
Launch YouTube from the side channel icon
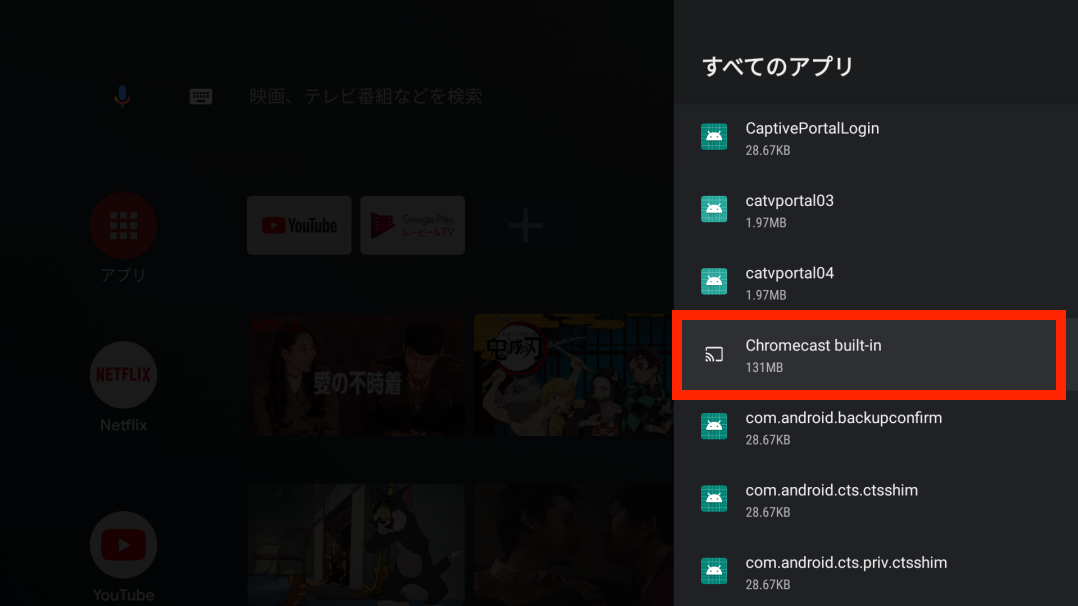(124, 545)
